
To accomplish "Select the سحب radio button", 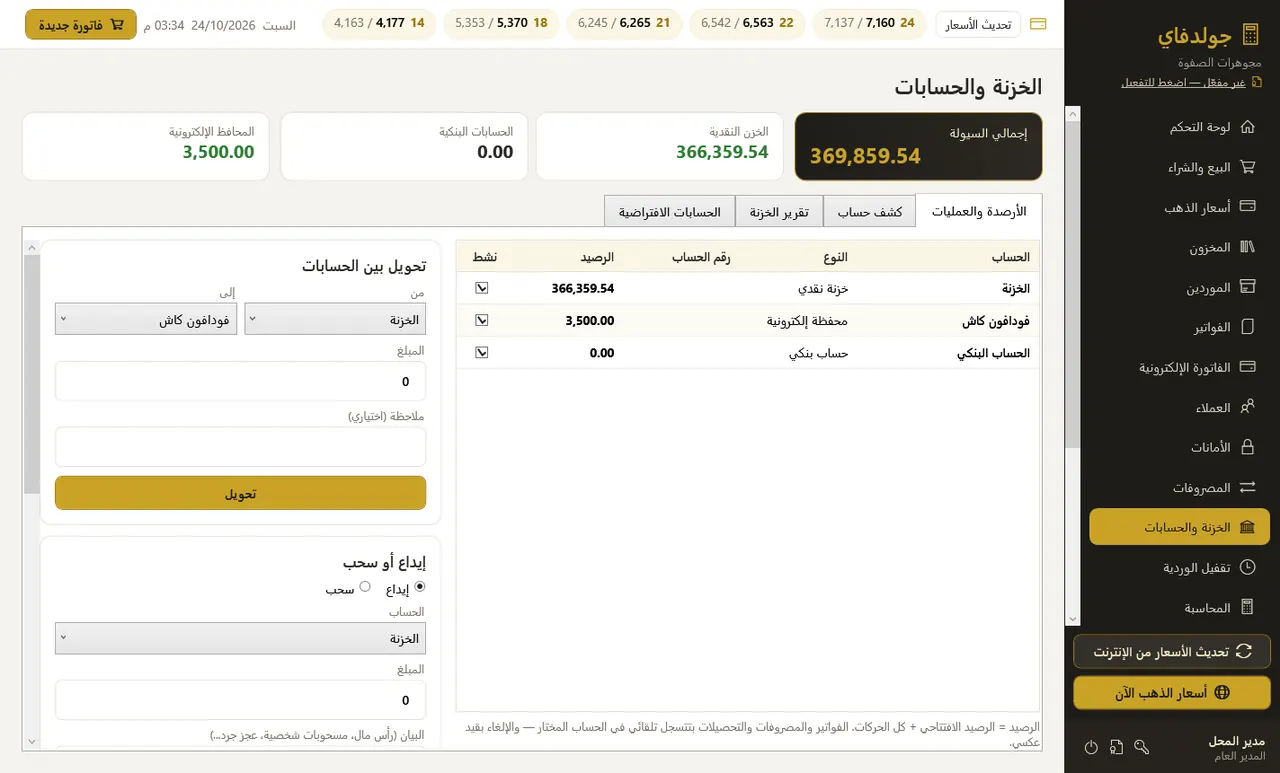I will coord(365,587).
